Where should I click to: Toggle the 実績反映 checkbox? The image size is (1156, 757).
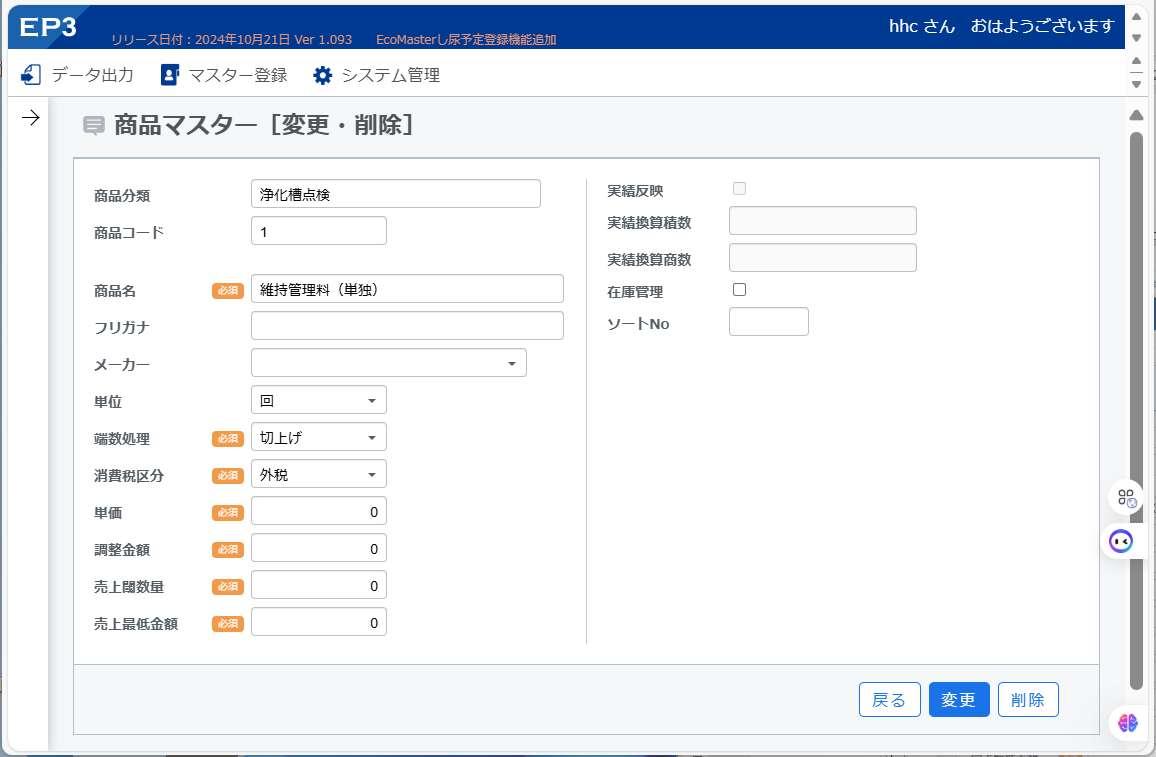click(x=739, y=189)
